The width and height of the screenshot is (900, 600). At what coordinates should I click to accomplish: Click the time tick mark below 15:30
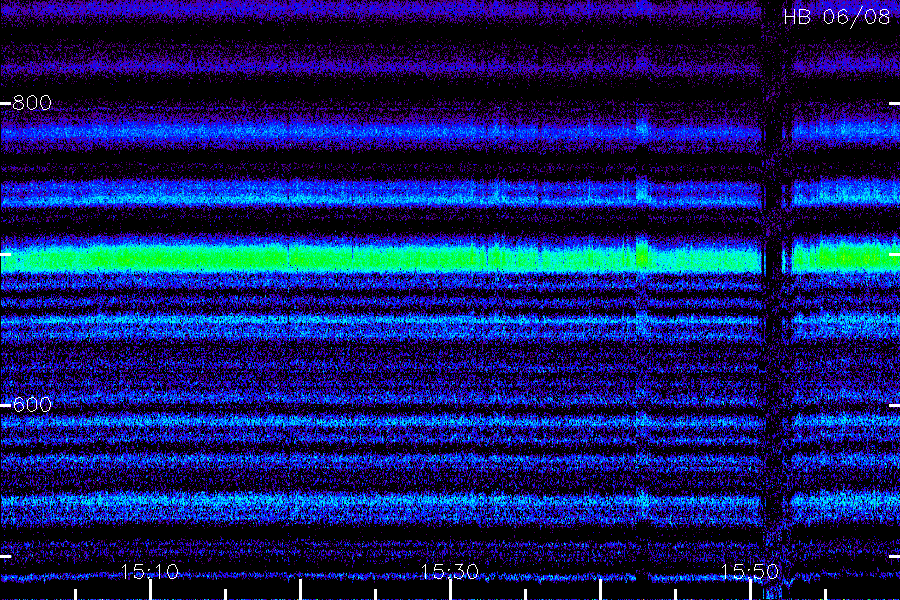[450, 590]
